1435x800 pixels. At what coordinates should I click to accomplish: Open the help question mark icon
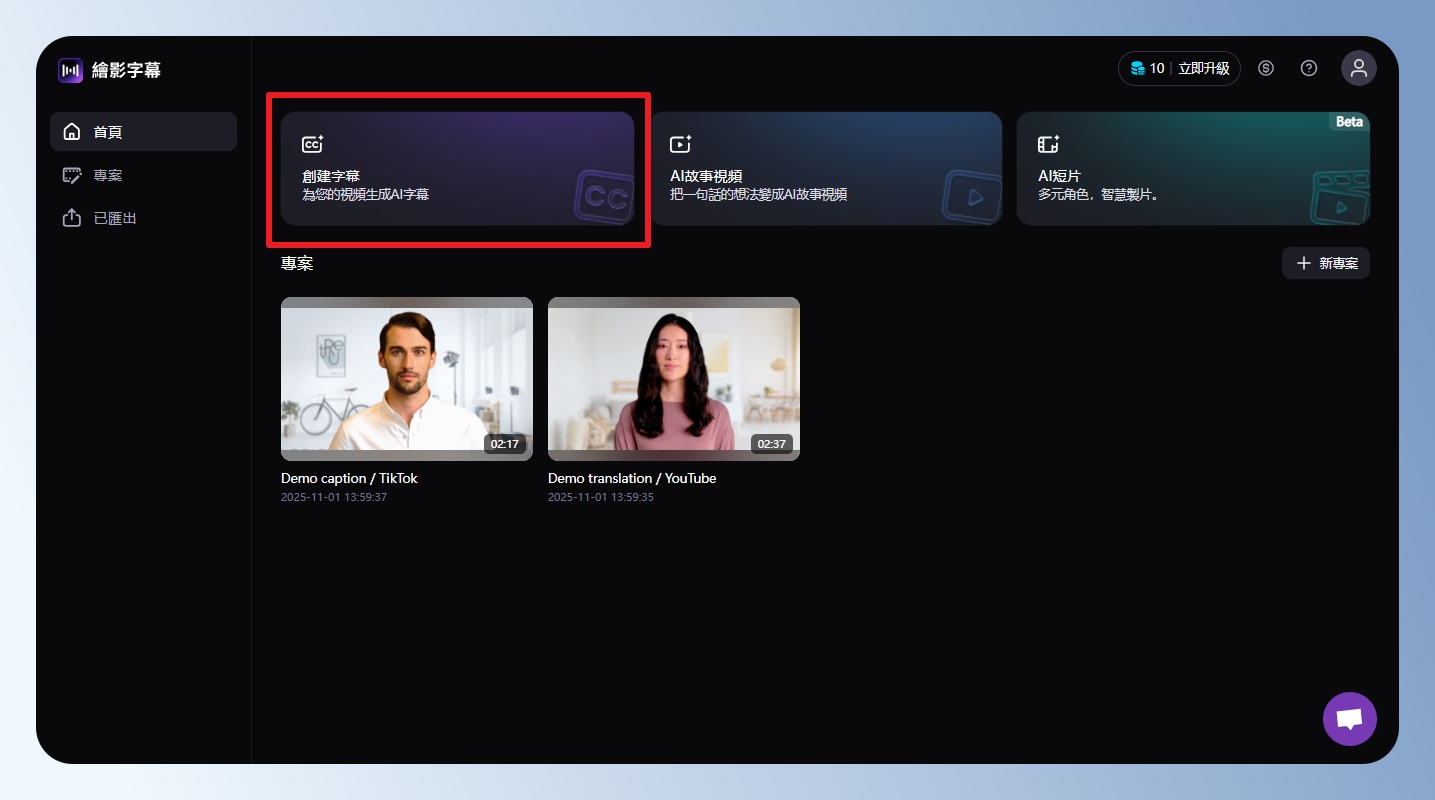pyautogui.click(x=1309, y=69)
